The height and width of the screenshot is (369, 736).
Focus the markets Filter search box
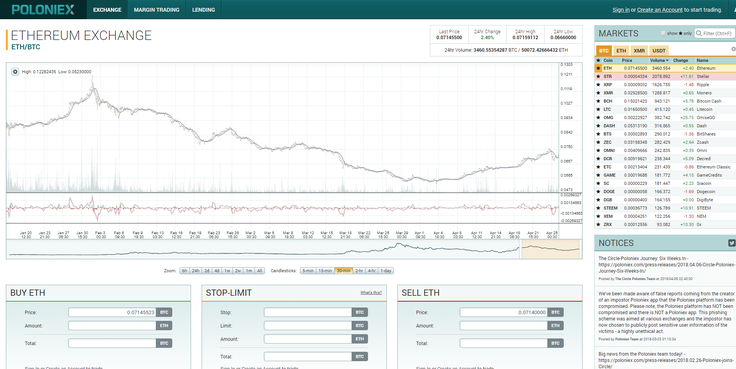[714, 33]
